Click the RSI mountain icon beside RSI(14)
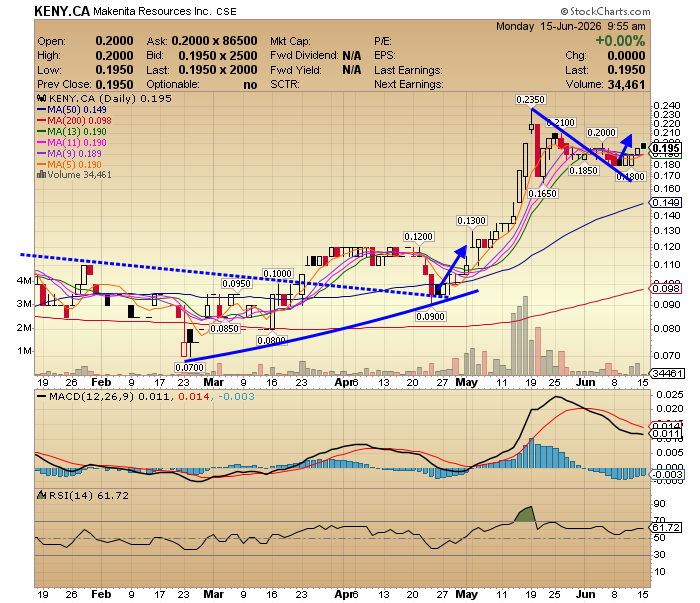700x603 pixels. 42,495
